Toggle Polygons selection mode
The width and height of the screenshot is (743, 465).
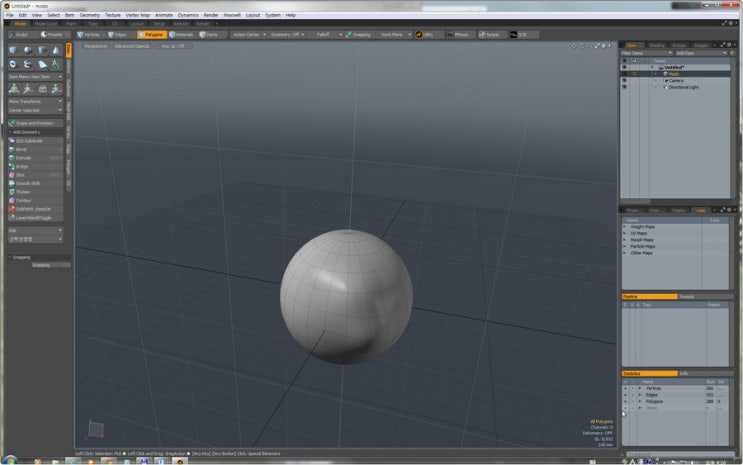coord(151,35)
